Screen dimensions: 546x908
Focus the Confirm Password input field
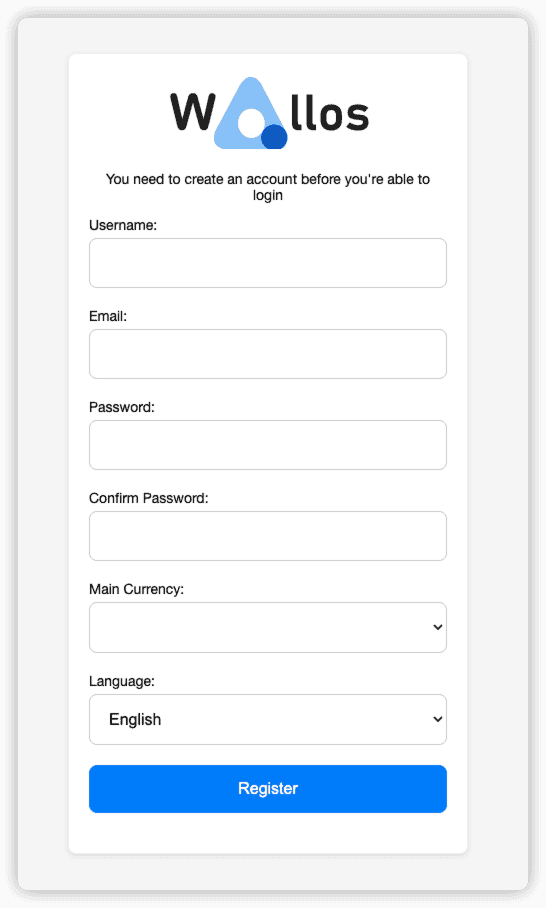pyautogui.click(x=267, y=536)
